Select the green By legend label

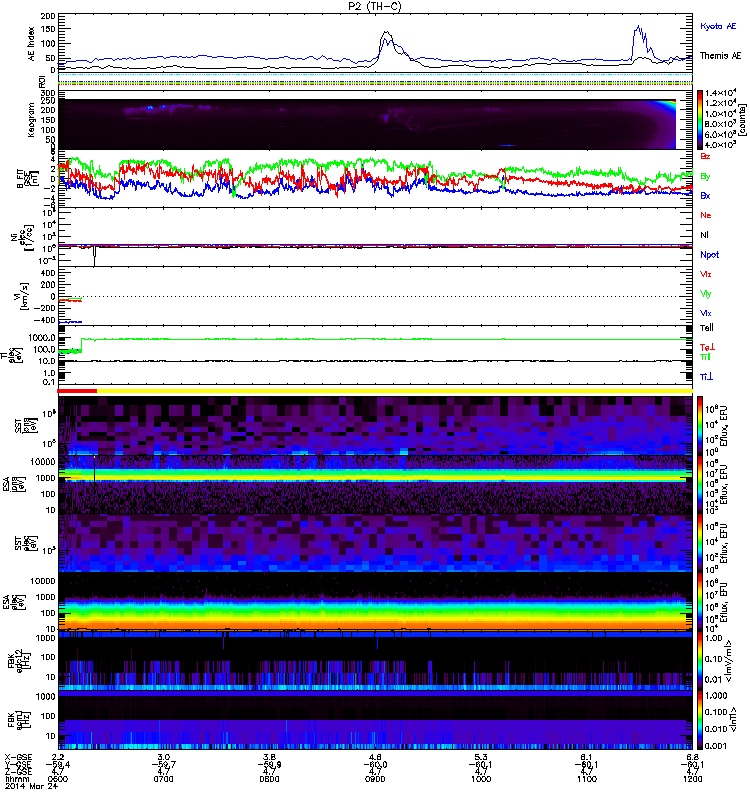tap(707, 176)
